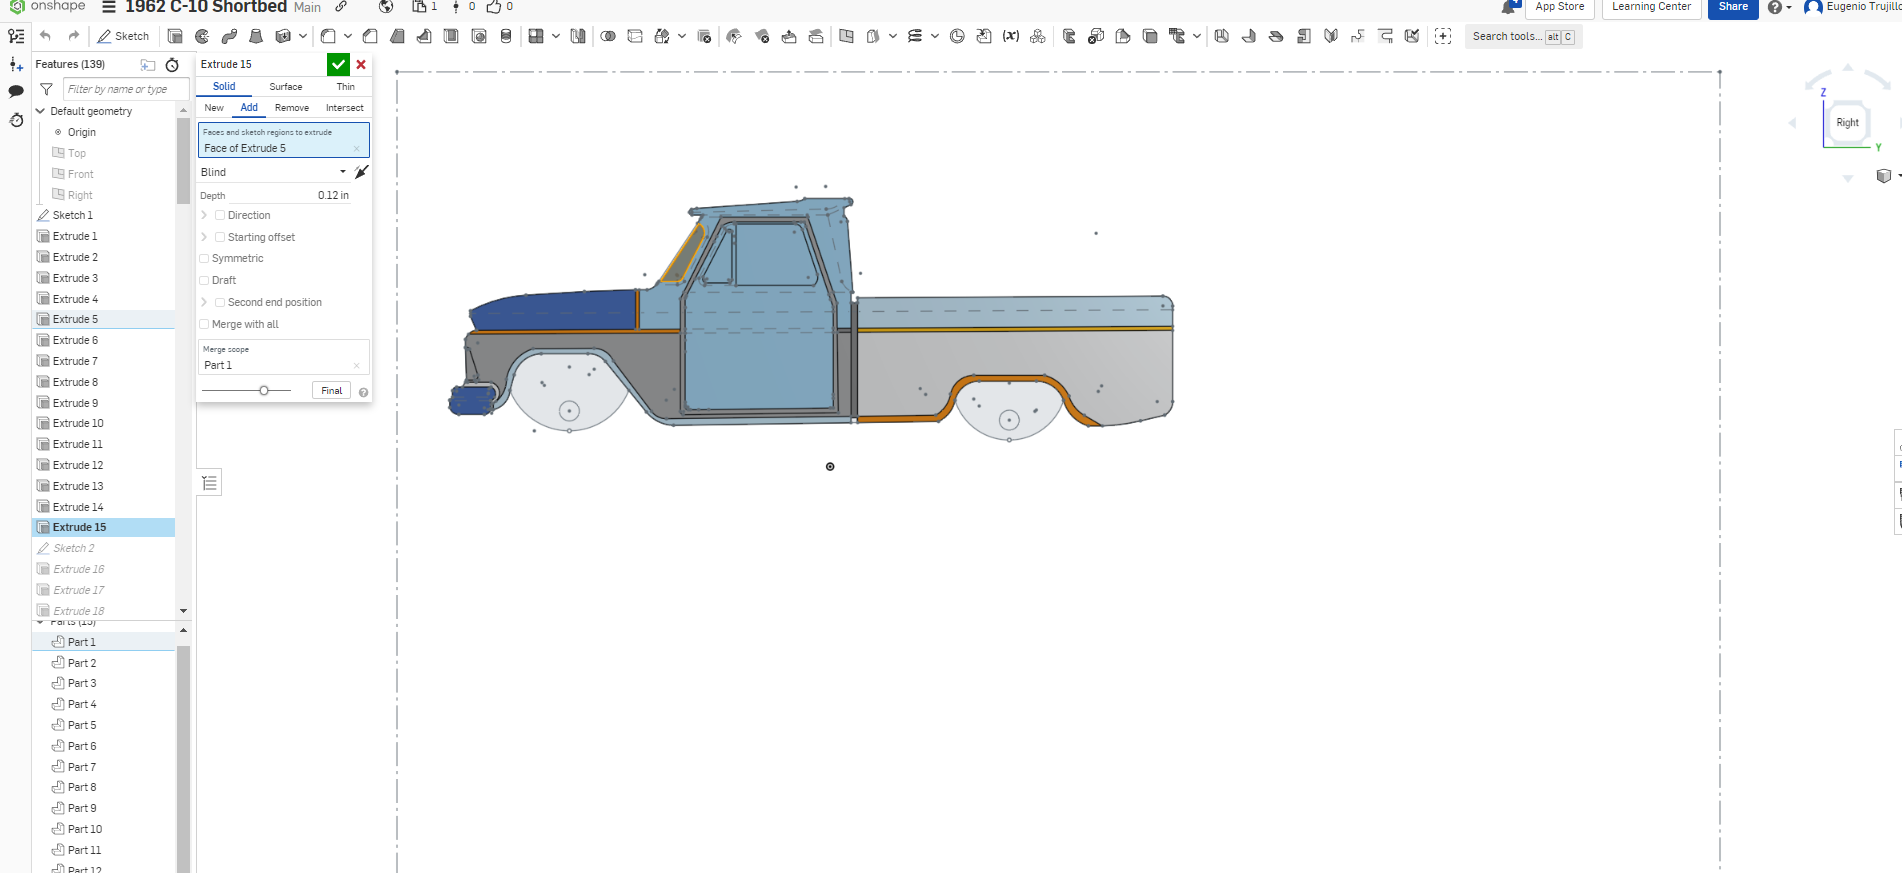Open the Variable (x) tool

(1011, 36)
